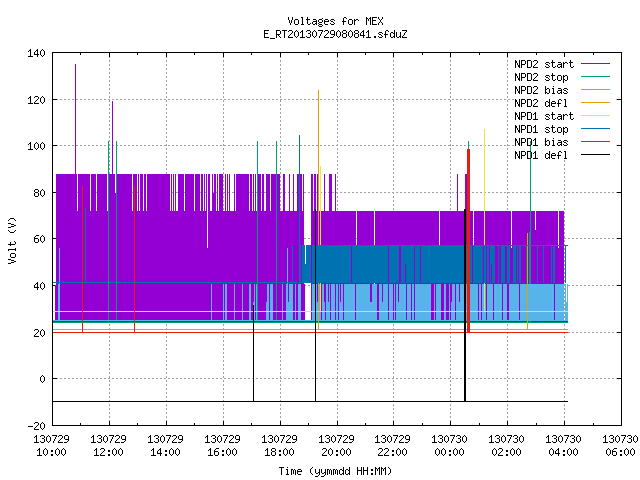Click the tallest purple spike near 135 V
The width and height of the screenshot is (640, 480).
tap(76, 118)
